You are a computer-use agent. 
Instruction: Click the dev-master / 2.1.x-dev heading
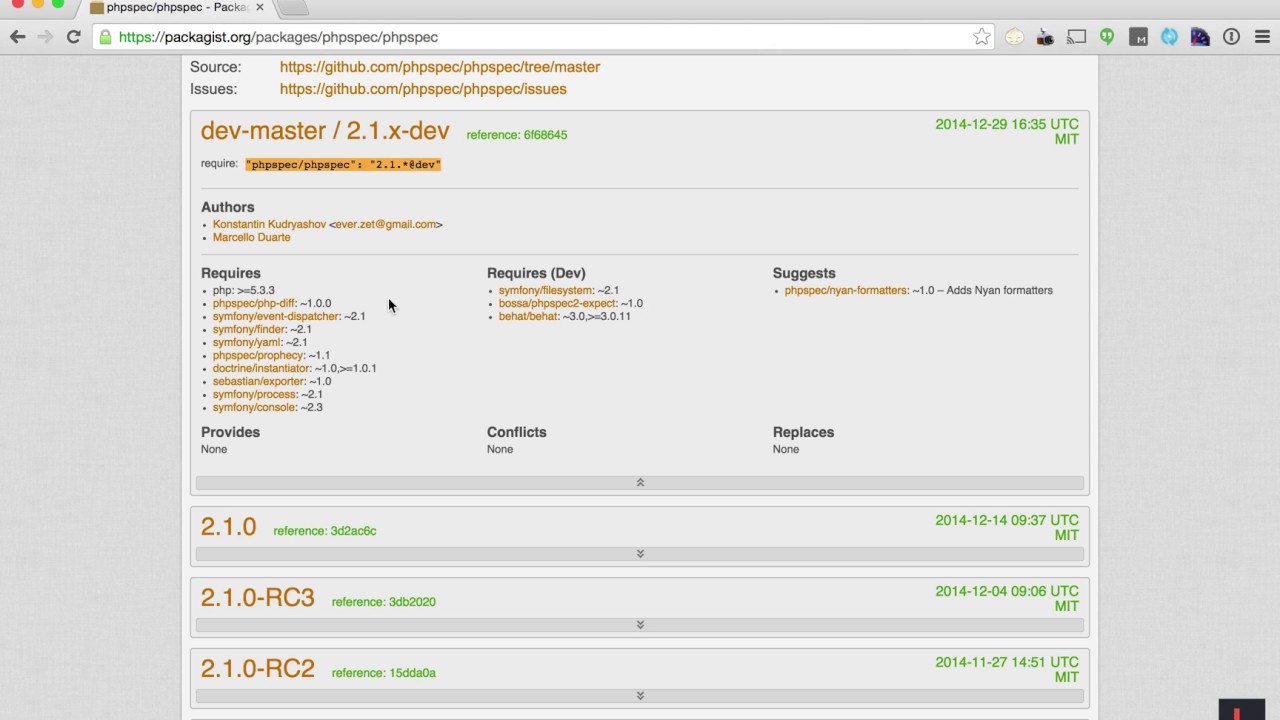pyautogui.click(x=325, y=131)
